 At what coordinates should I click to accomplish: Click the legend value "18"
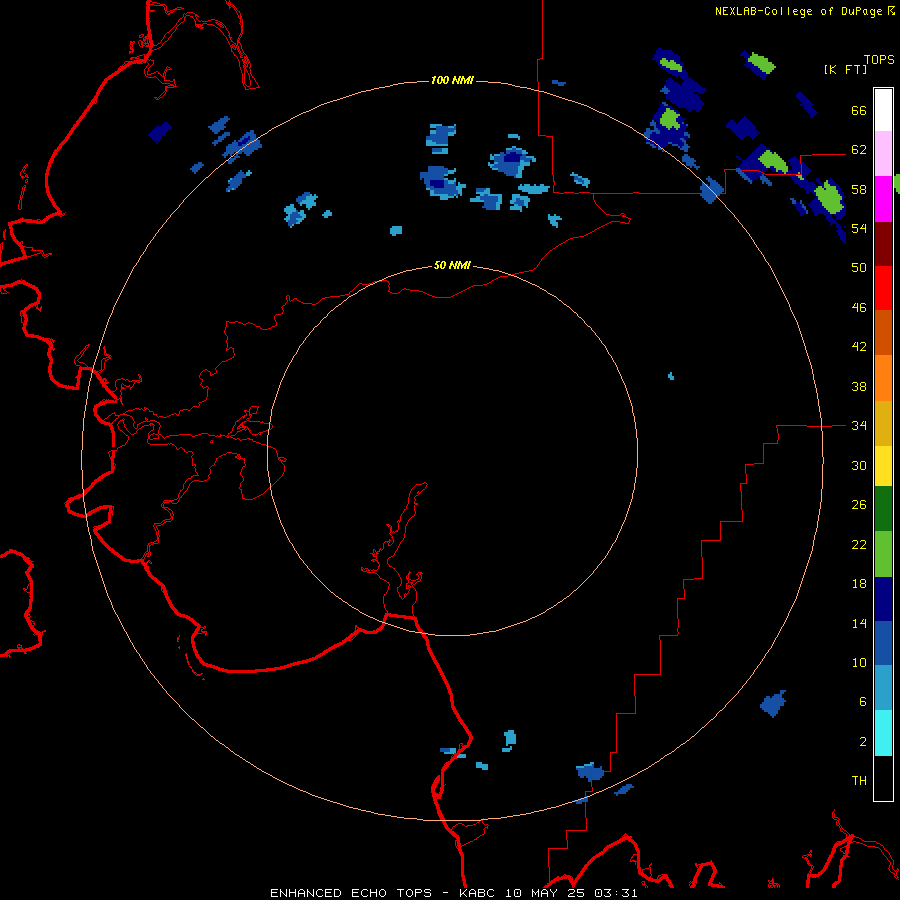click(859, 584)
